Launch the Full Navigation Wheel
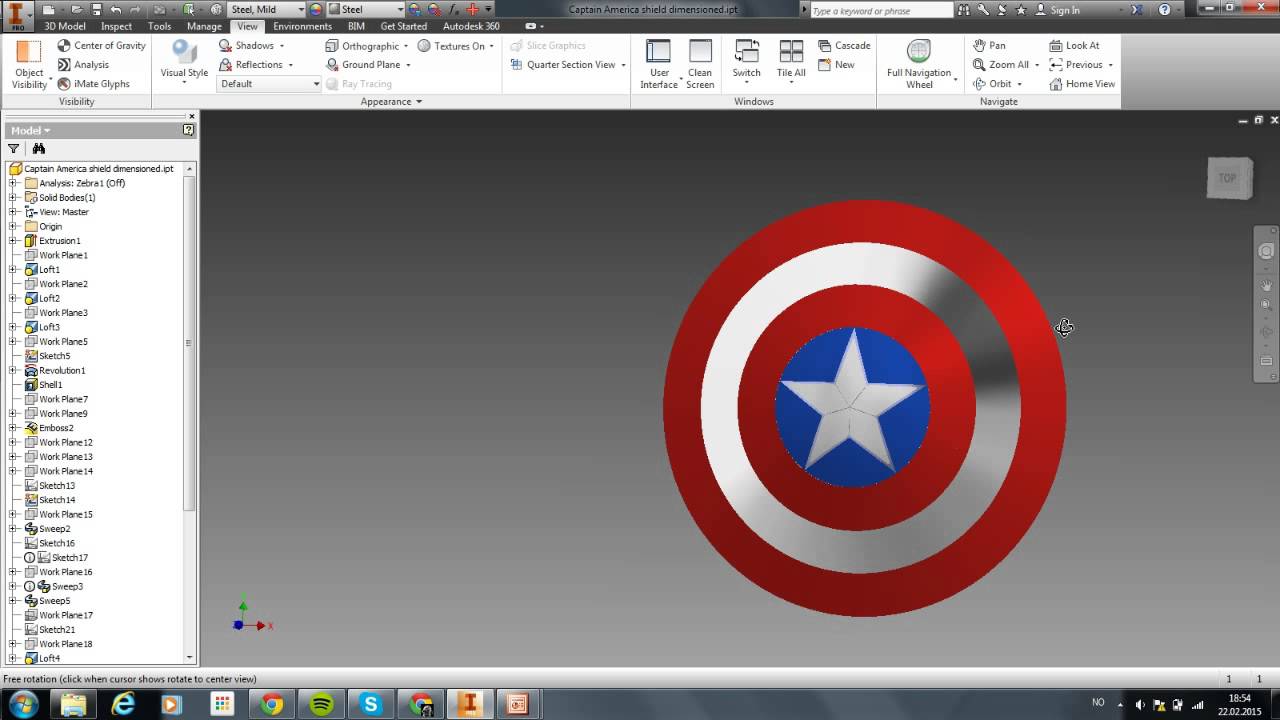 click(x=919, y=65)
